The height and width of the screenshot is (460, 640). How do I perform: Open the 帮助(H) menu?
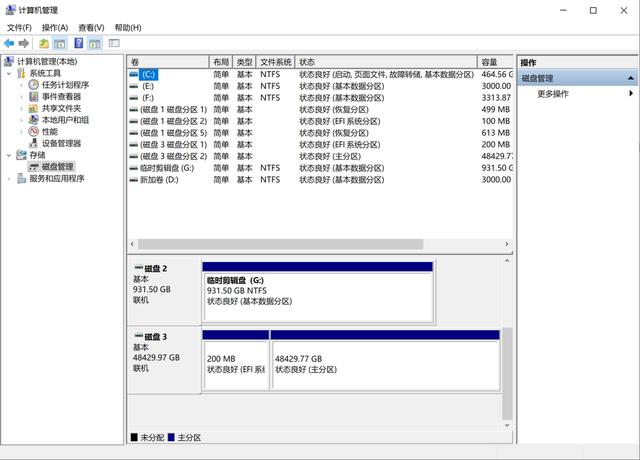pos(128,27)
